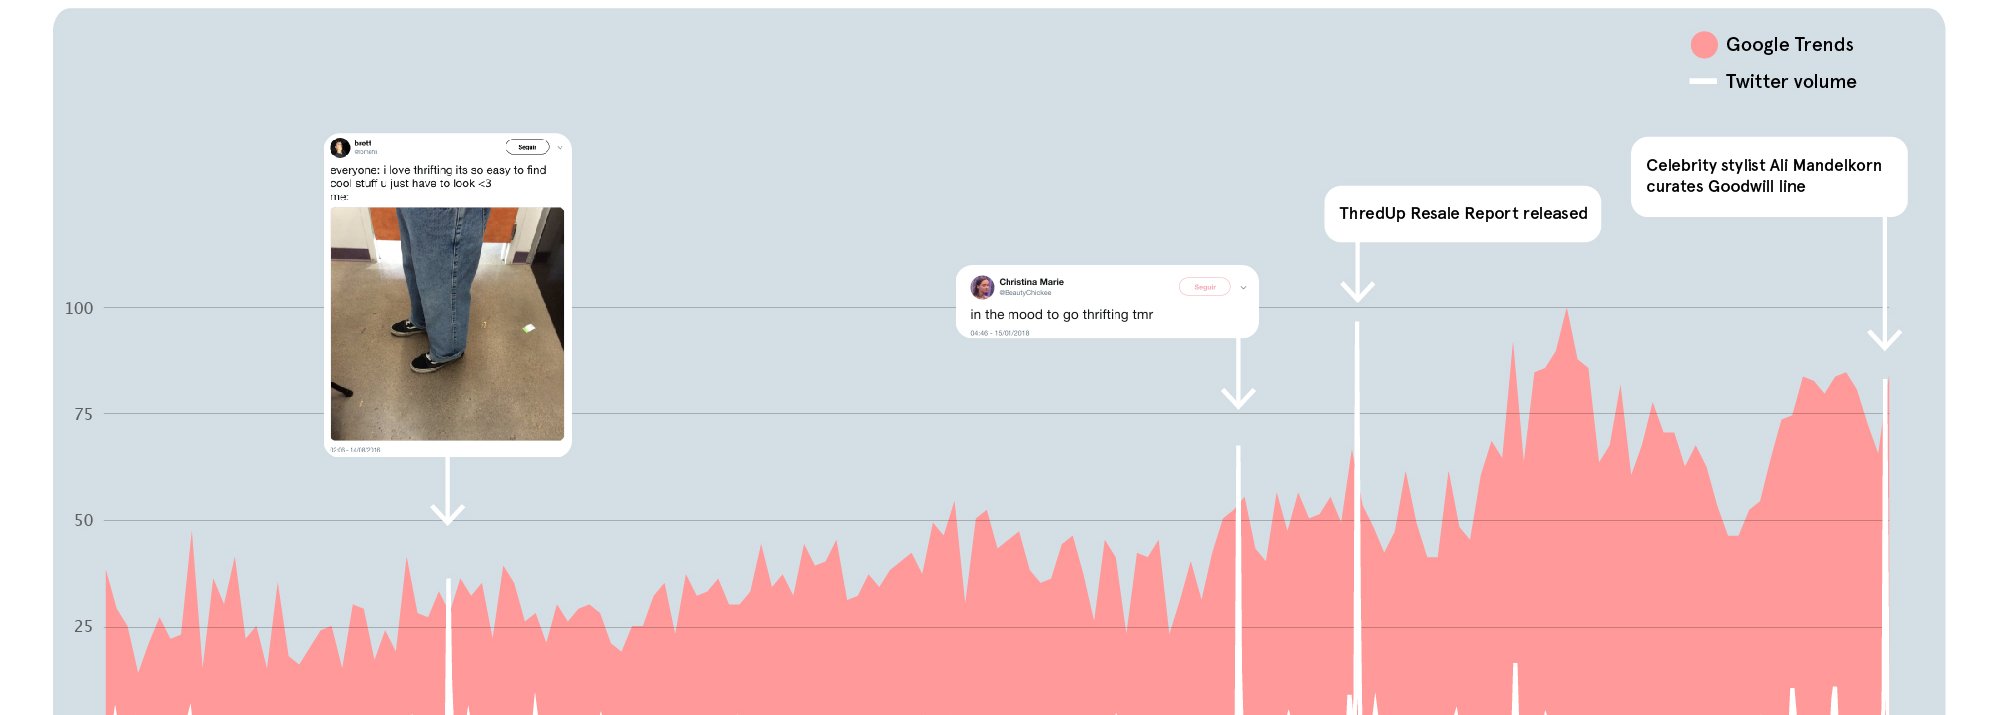Click the profile avatar on the jeans photo tweet
Screen dimensions: 2000x715
340,147
